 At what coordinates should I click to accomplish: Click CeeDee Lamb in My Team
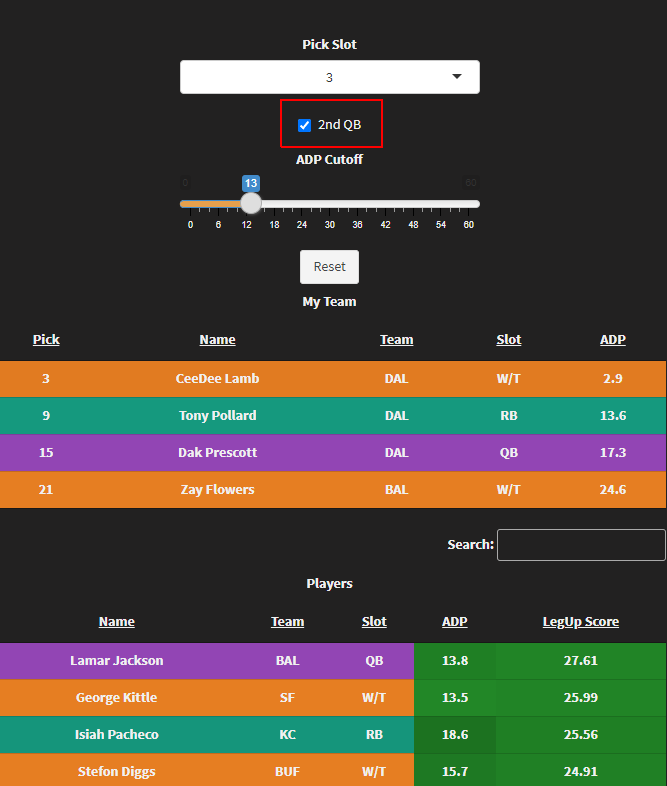(217, 378)
